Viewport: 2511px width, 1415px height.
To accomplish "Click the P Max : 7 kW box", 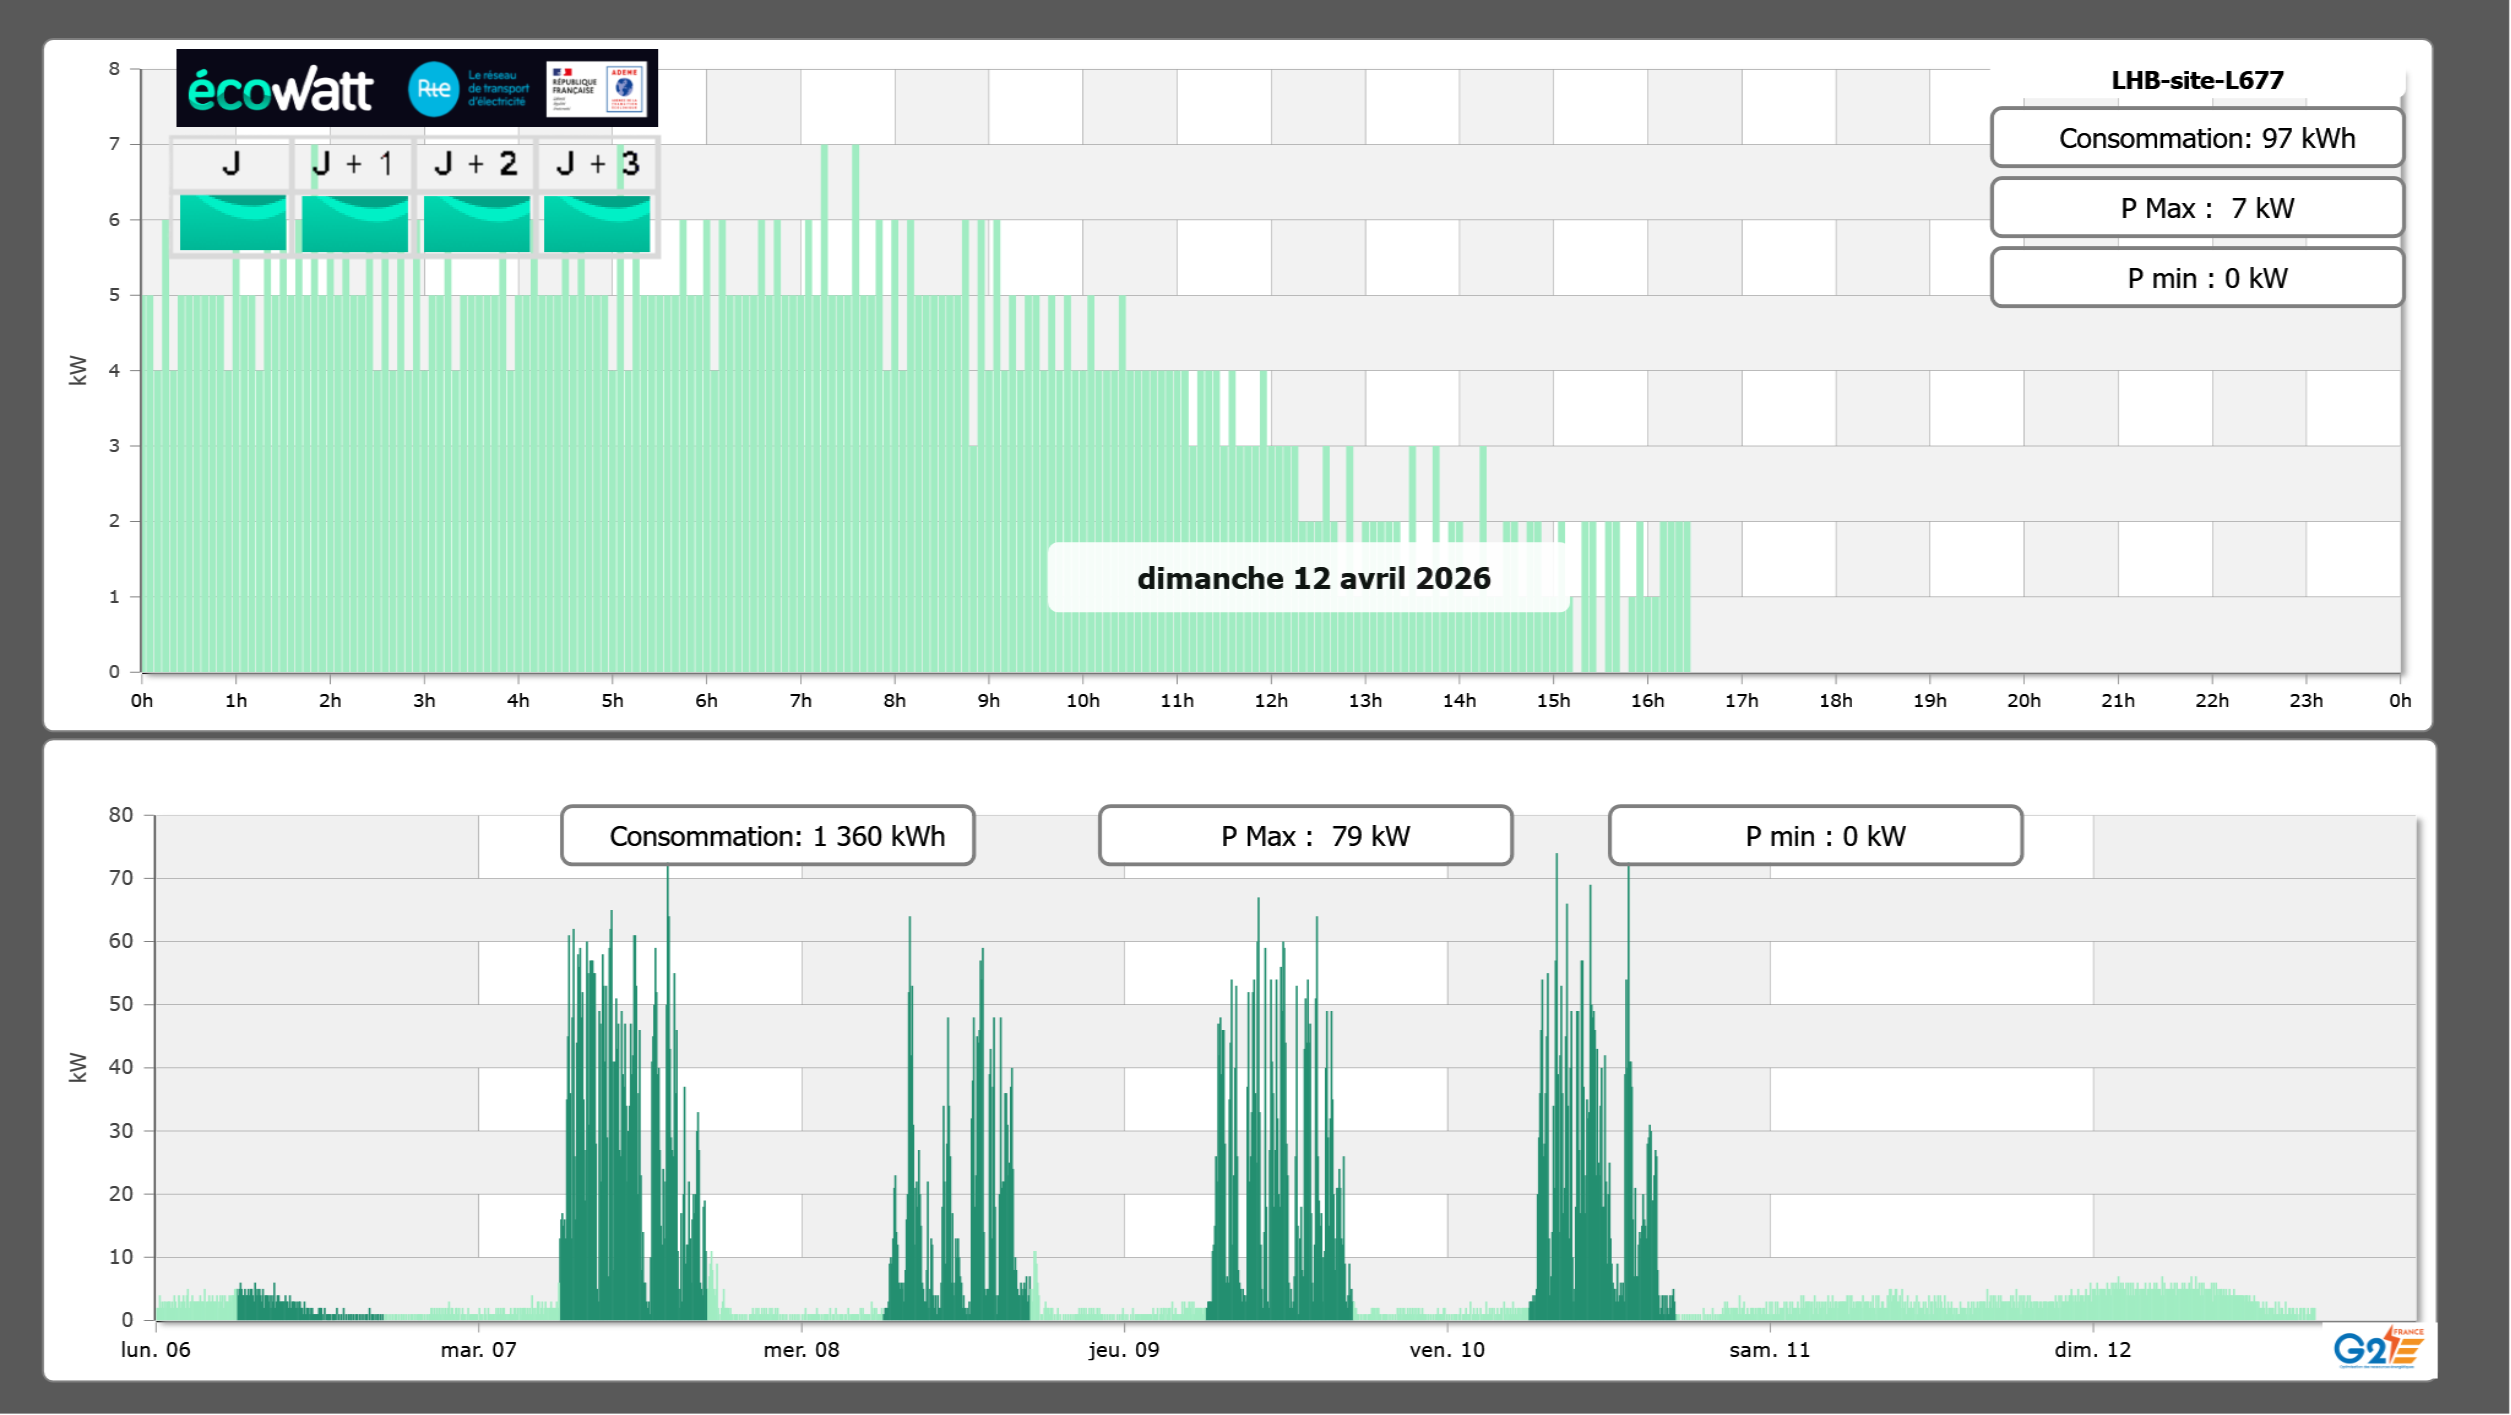I will click(x=2196, y=208).
